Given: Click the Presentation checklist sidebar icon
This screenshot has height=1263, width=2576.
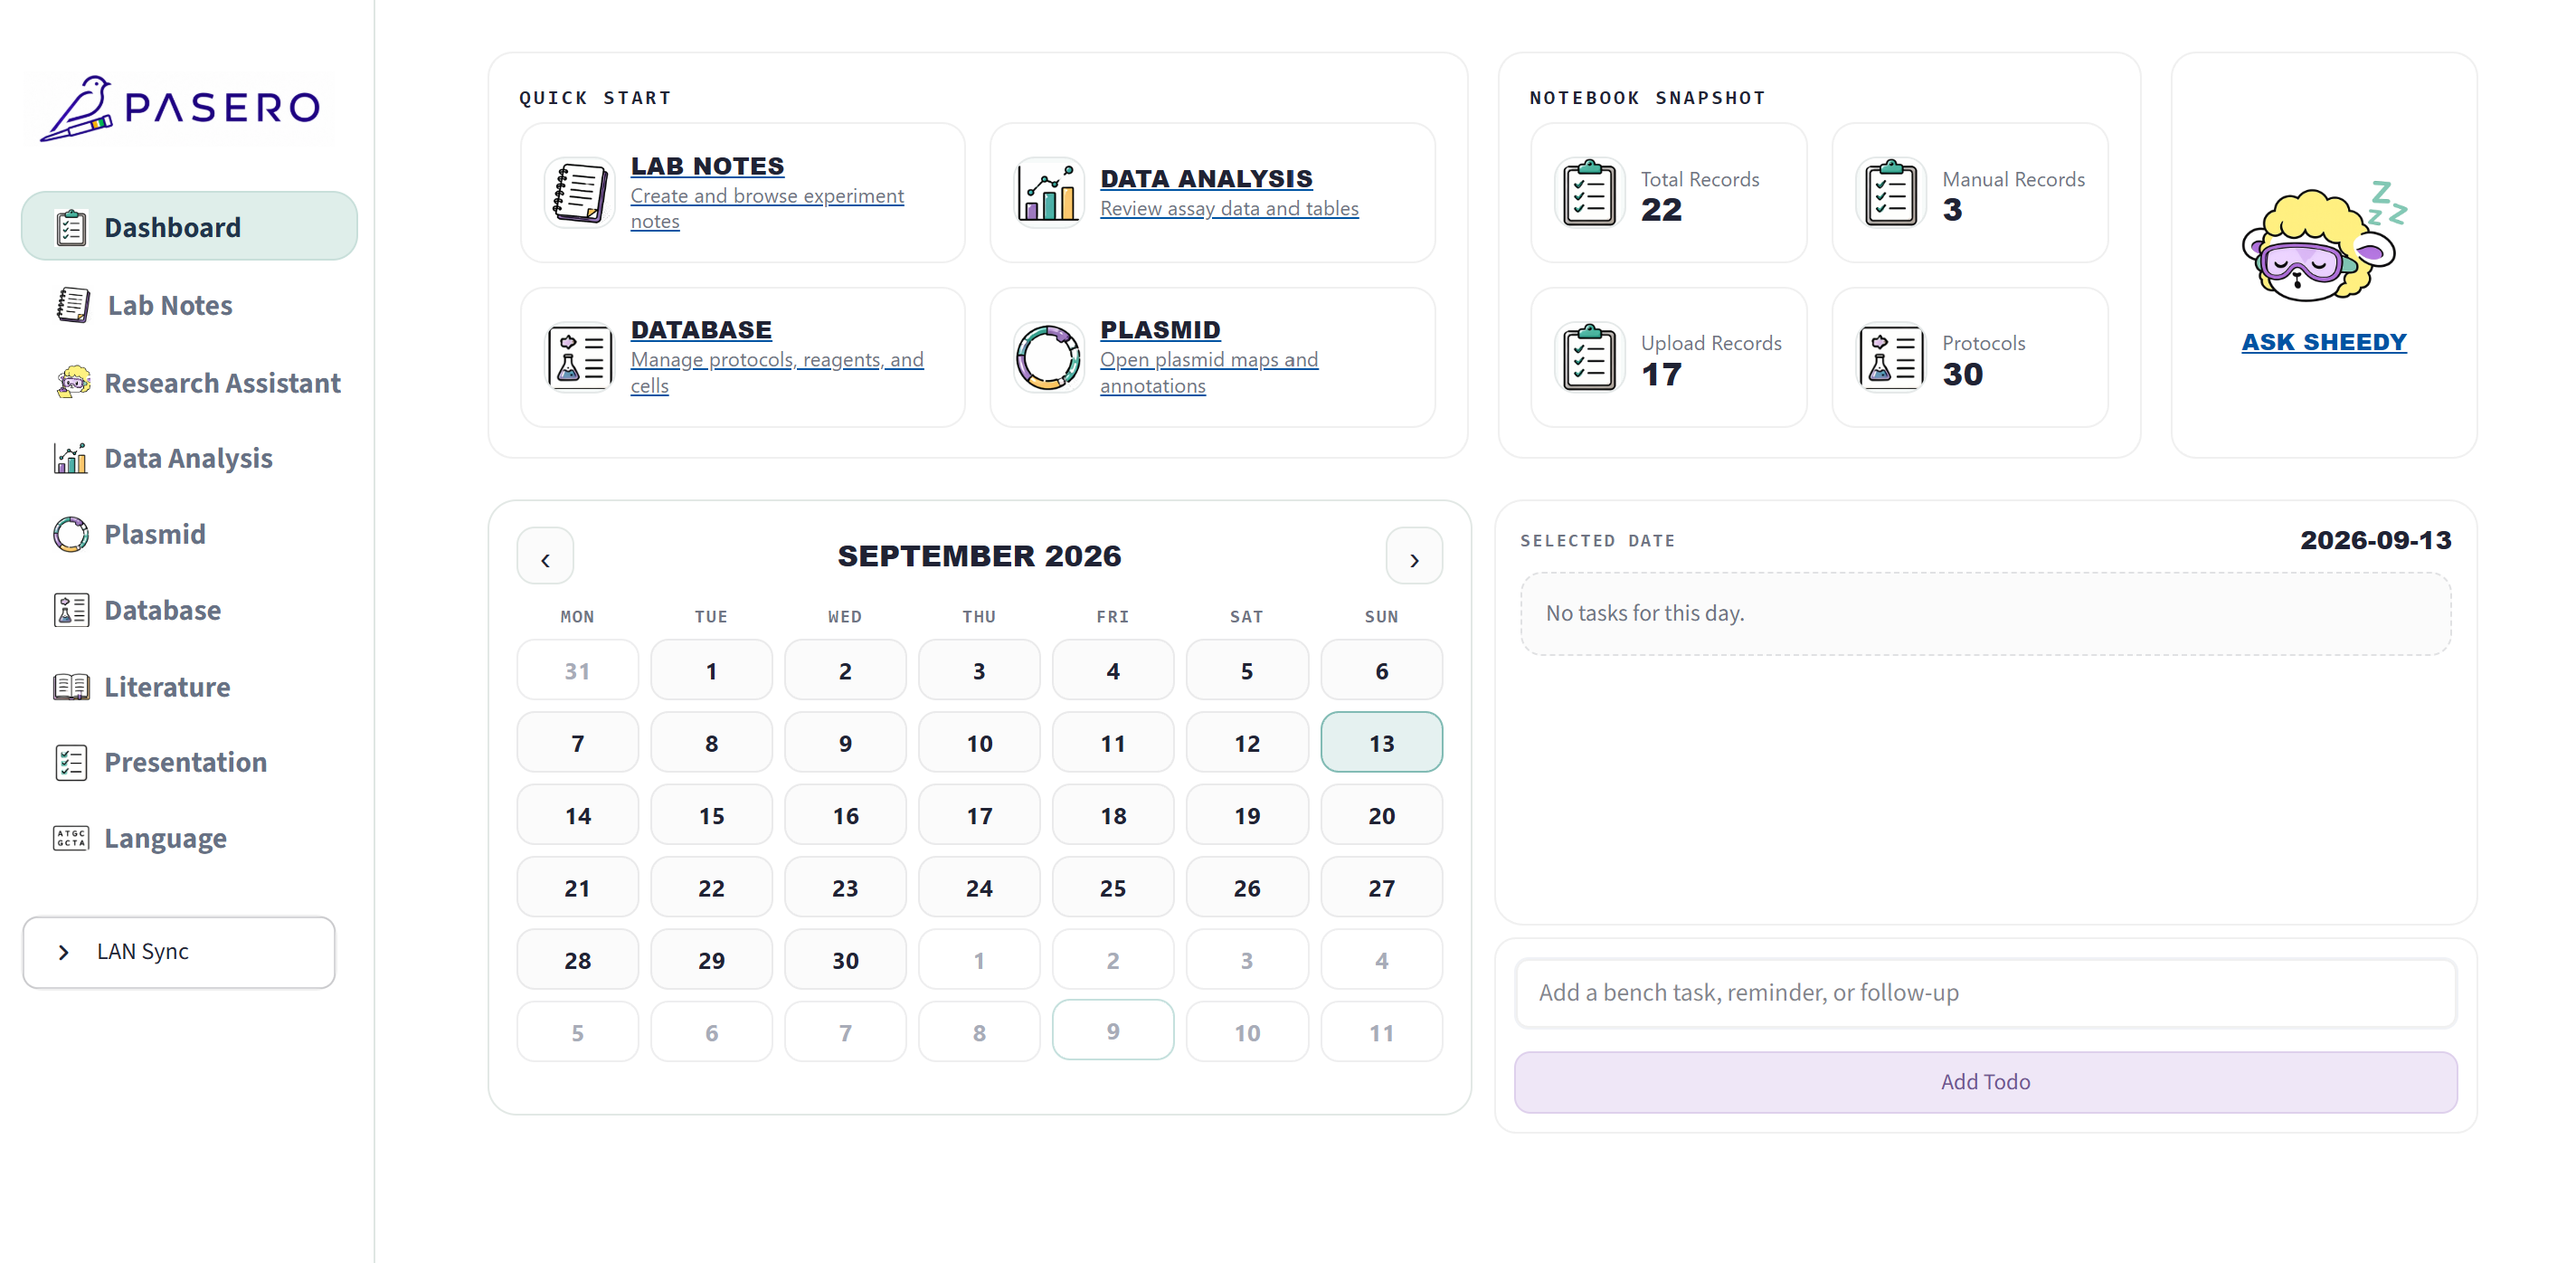Looking at the screenshot, I should [x=71, y=762].
